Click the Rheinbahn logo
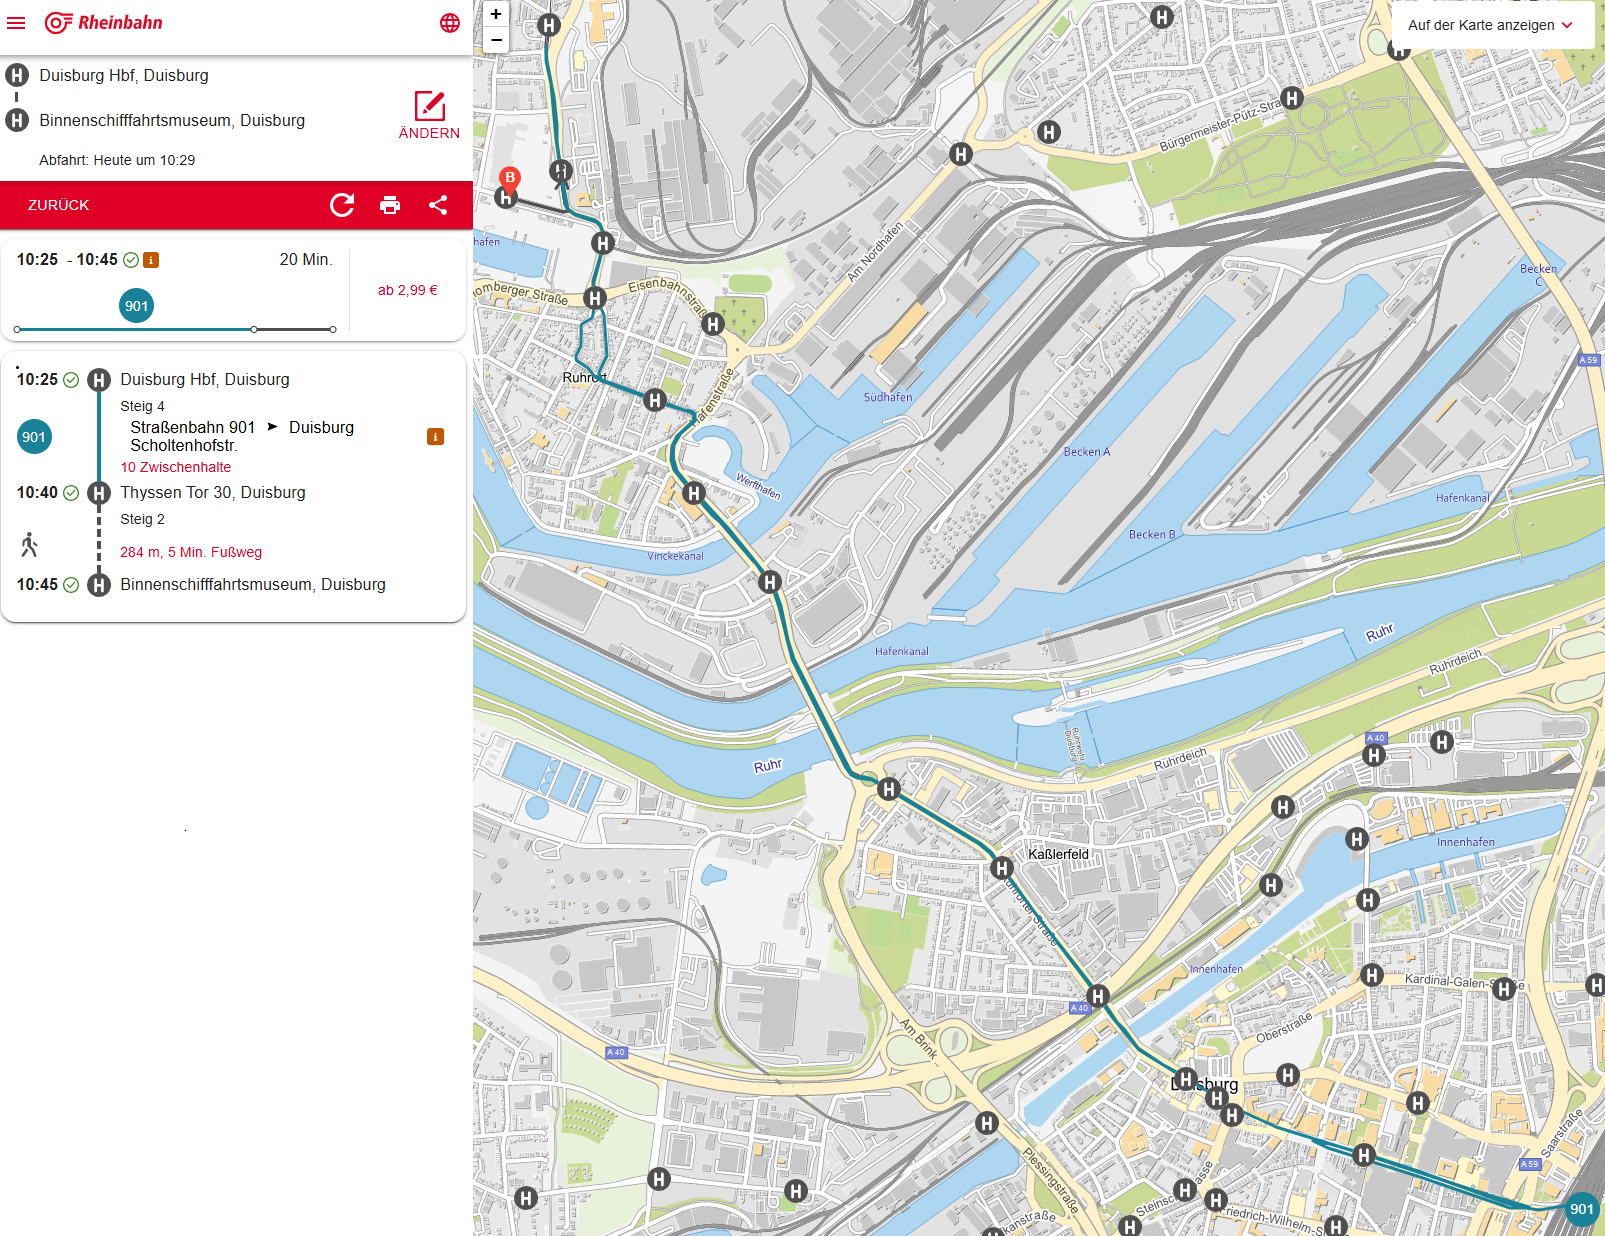 point(104,23)
